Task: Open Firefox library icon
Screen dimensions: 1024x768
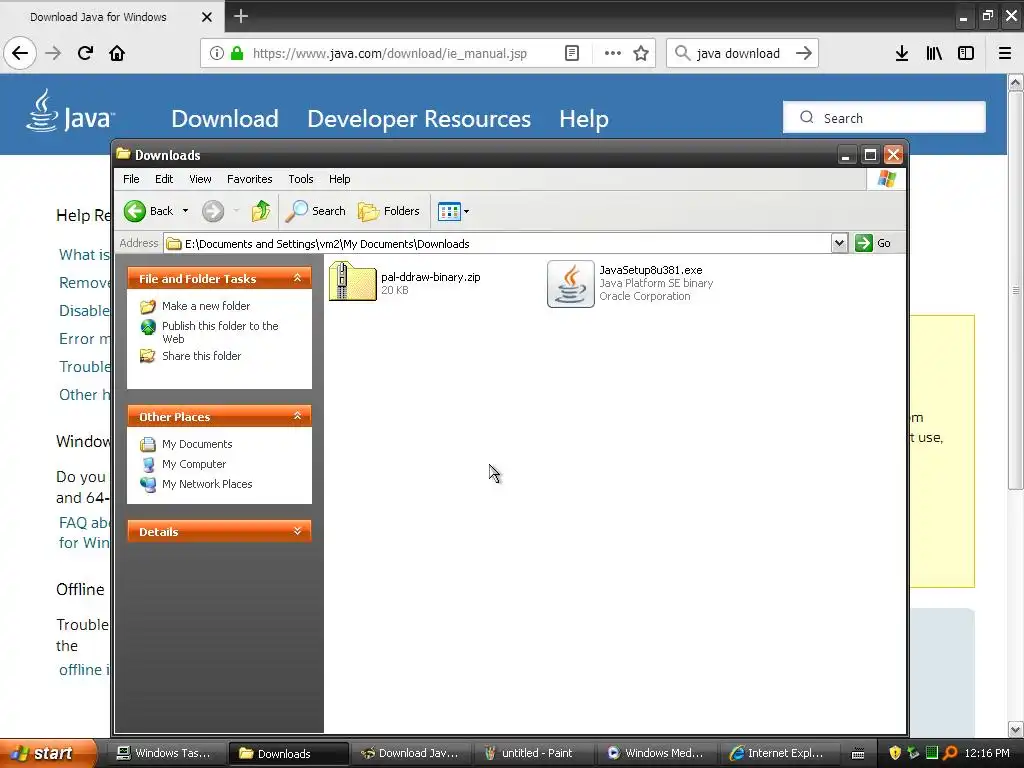Action: click(934, 53)
